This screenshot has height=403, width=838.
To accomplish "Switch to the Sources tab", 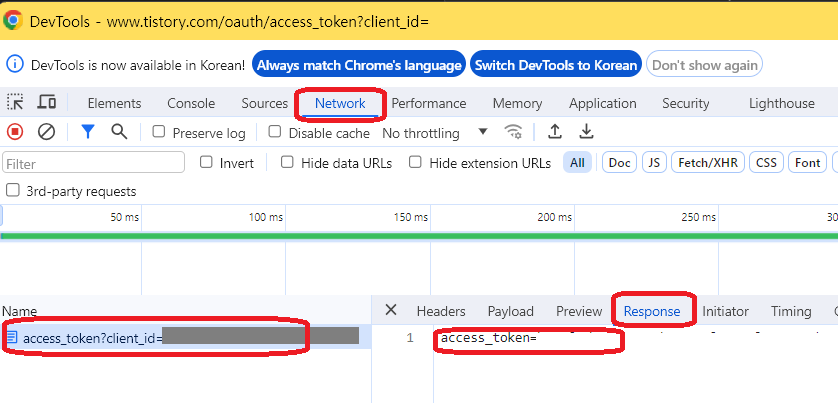I will tap(265, 103).
